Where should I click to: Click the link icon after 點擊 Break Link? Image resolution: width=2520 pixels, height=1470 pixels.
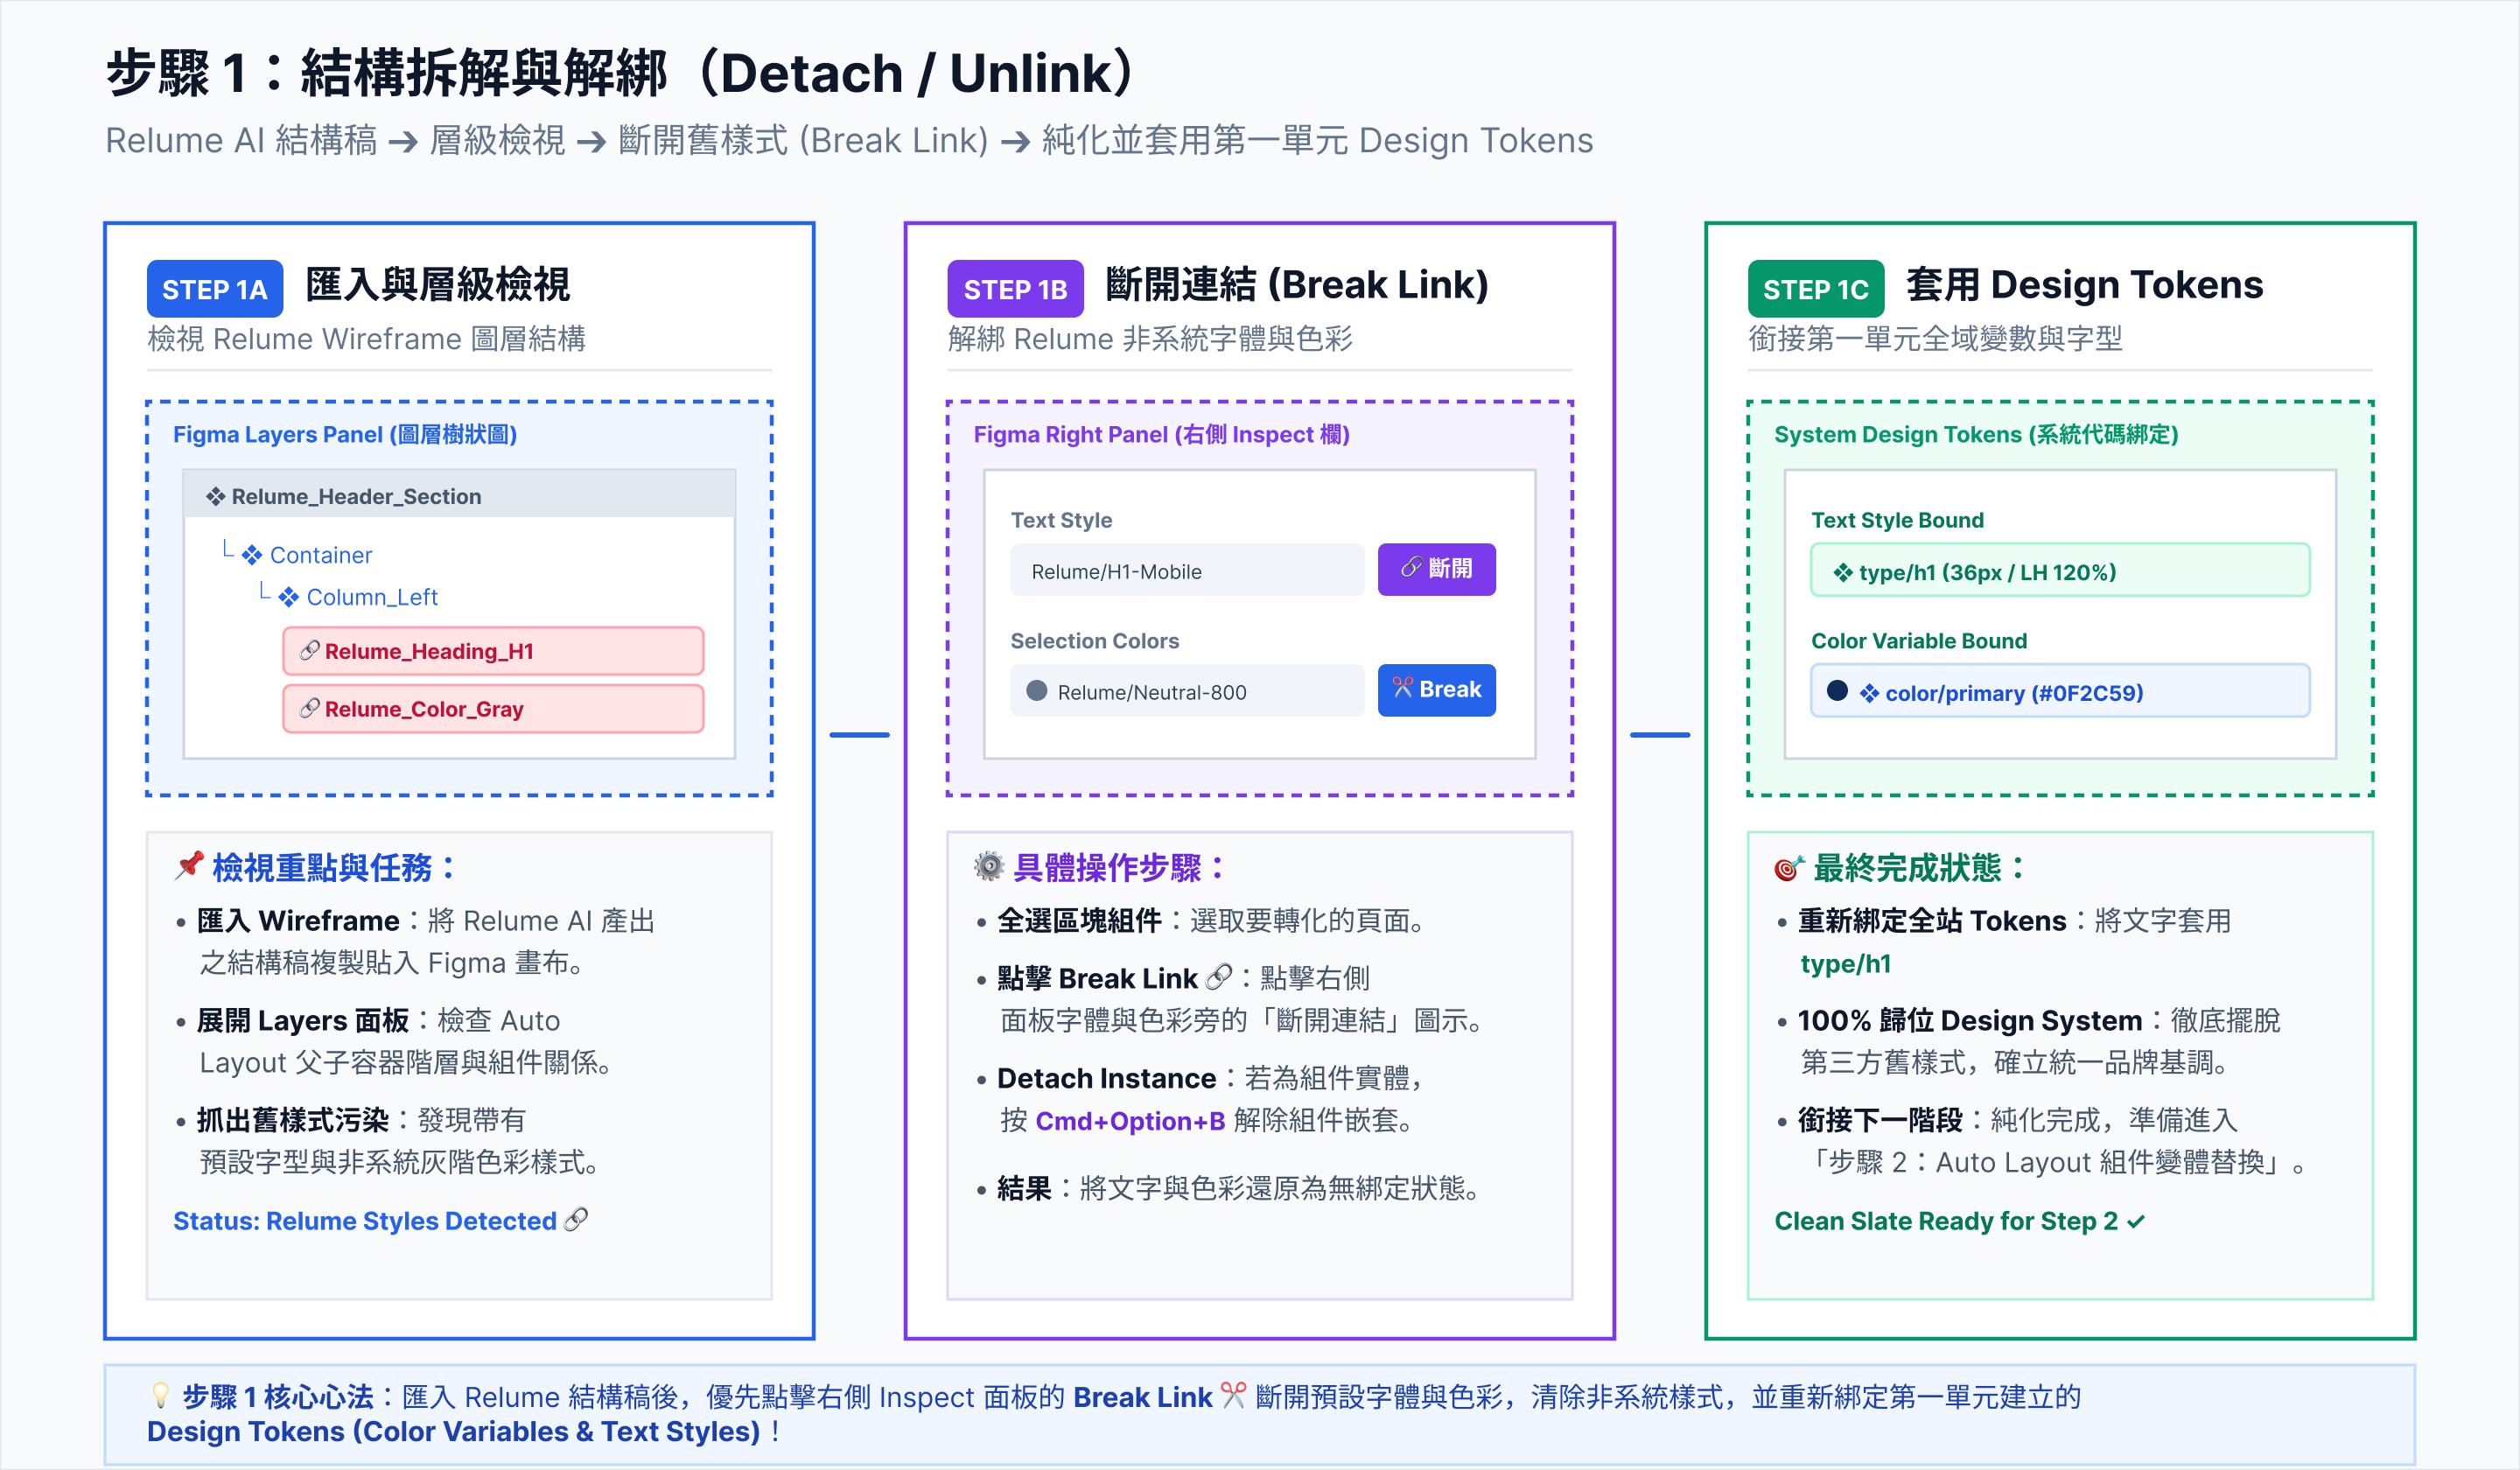(1219, 977)
